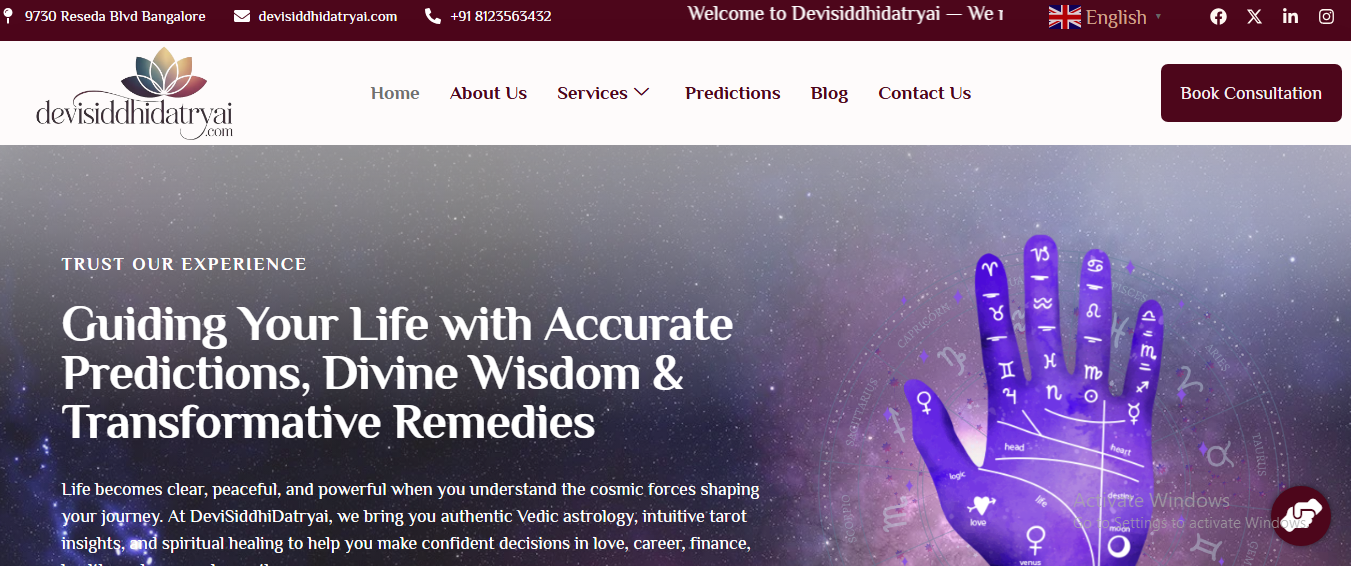Open the About Us page
Screen dimensions: 1351x566
click(x=488, y=93)
